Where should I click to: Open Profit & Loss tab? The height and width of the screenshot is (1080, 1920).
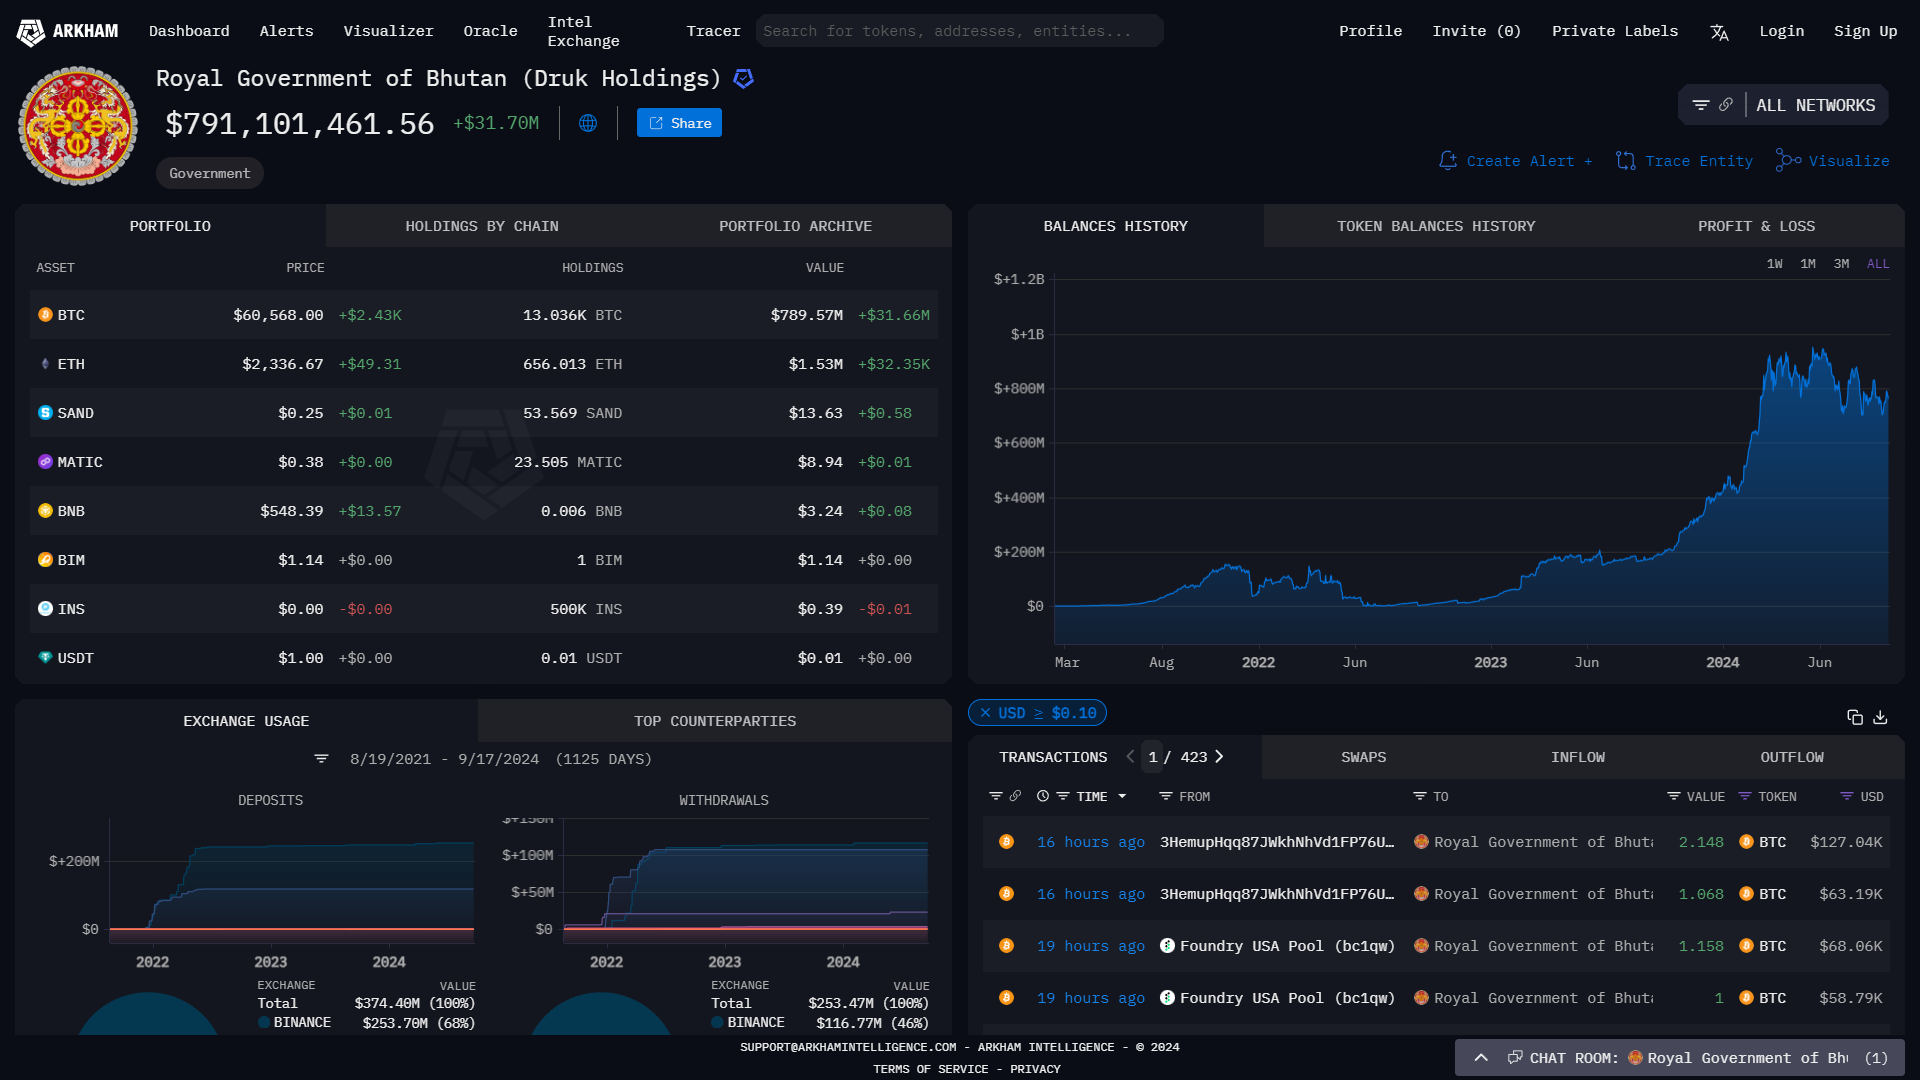1756,226
